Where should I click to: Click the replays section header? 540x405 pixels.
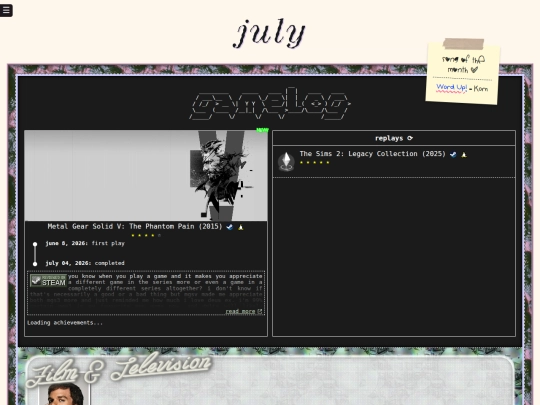click(394, 138)
